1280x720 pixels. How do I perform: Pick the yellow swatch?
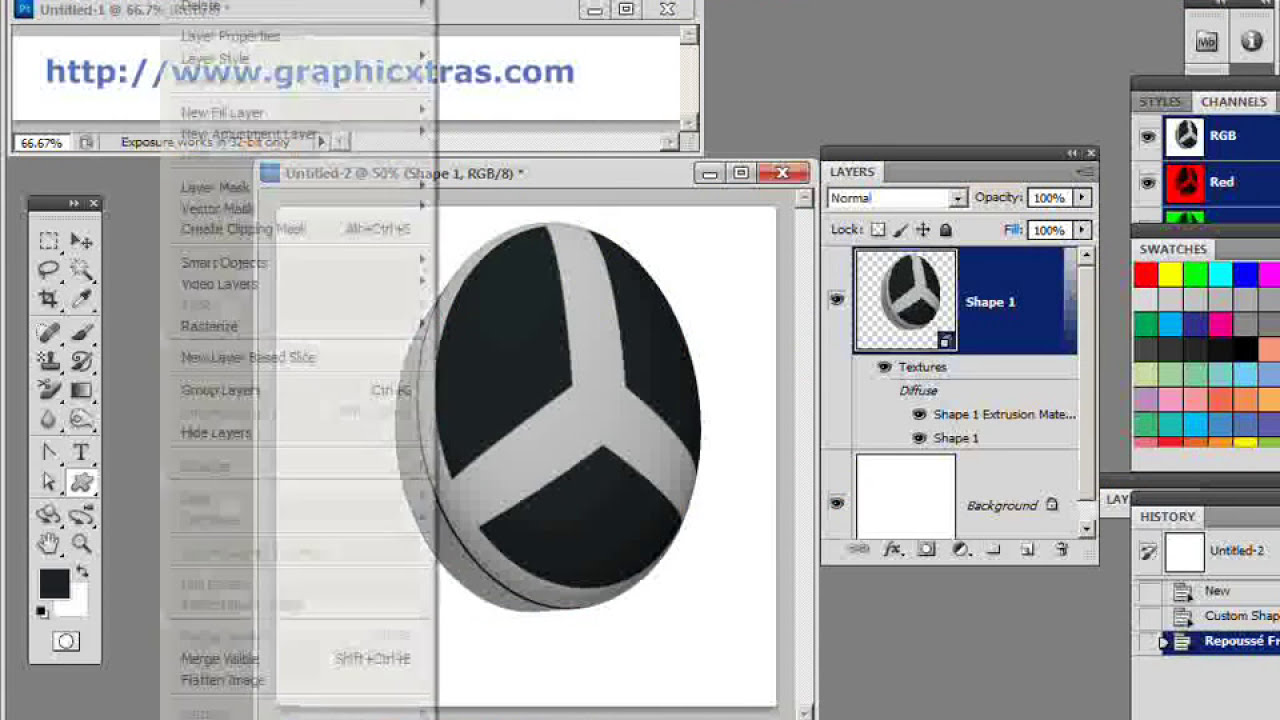1170,274
